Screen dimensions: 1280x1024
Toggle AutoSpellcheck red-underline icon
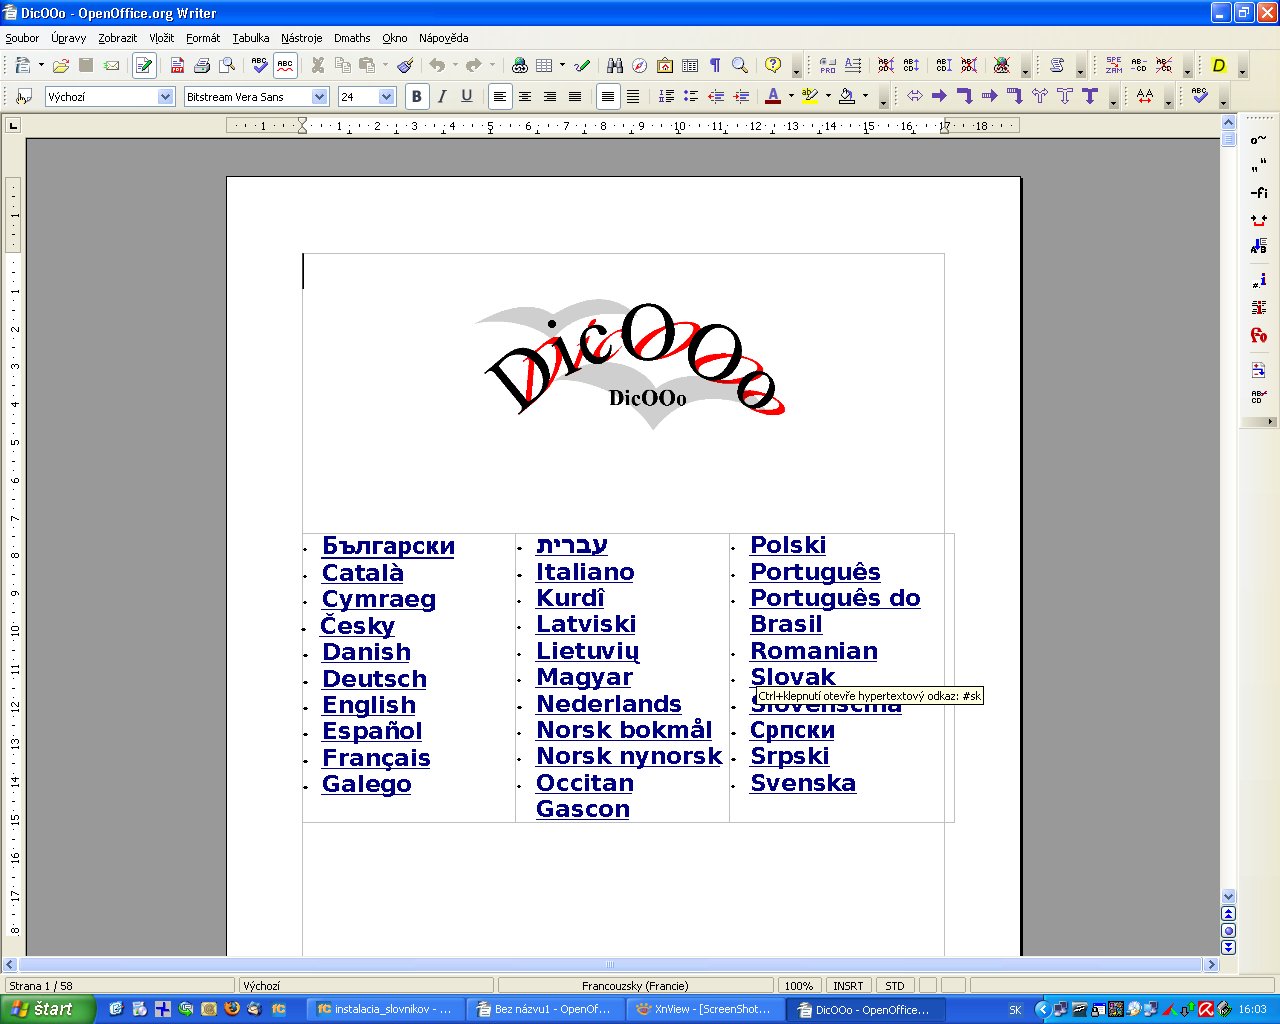click(x=285, y=65)
